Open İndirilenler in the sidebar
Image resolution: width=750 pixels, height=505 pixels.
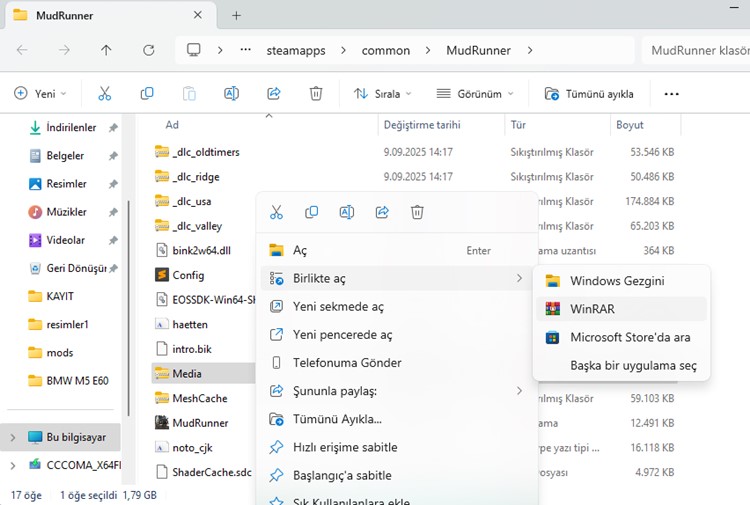point(71,128)
